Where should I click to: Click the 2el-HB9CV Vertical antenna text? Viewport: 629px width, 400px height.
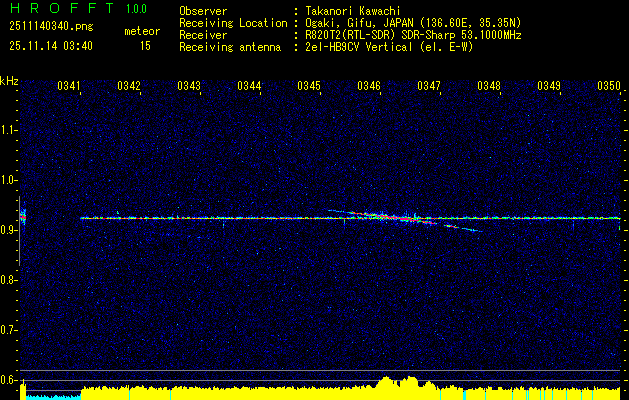389,47
